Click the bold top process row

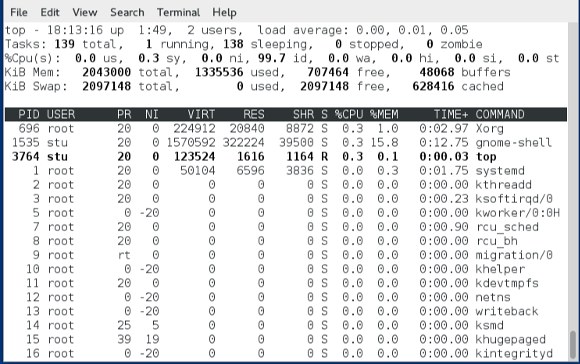tap(286, 157)
